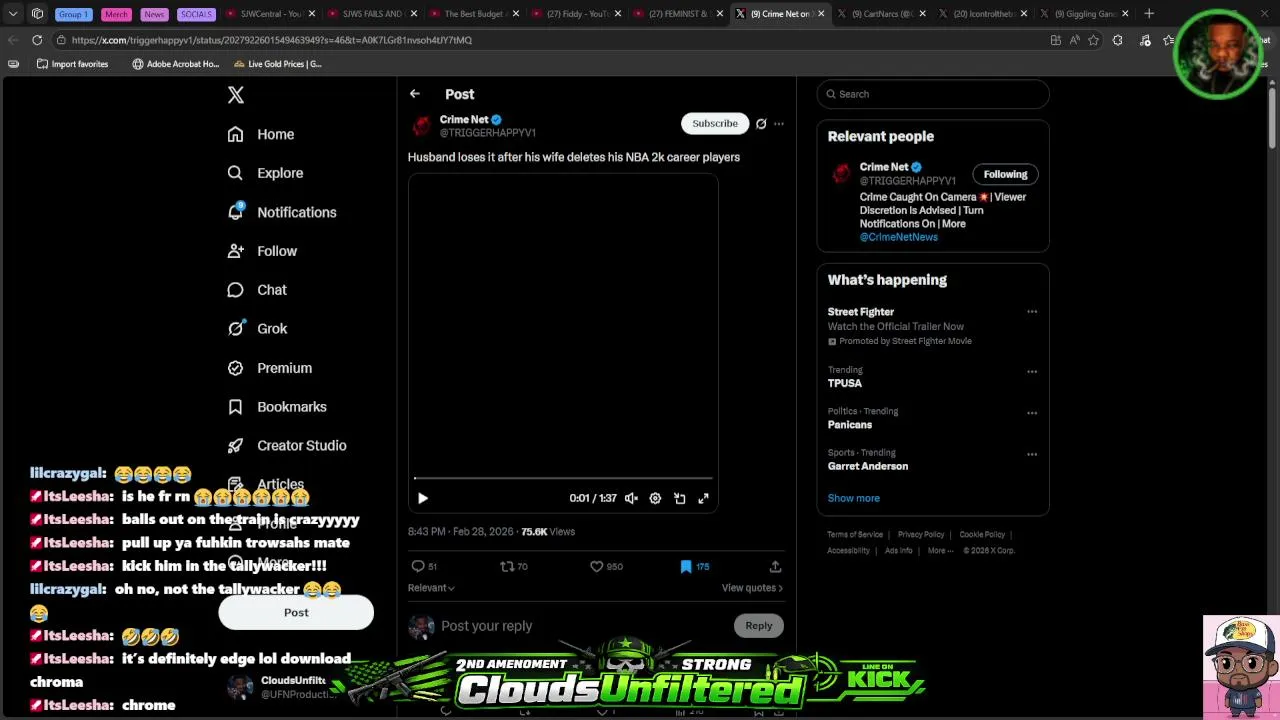This screenshot has height=720, width=1280.
Task: Open the Privacy Policy footer link
Action: (921, 534)
